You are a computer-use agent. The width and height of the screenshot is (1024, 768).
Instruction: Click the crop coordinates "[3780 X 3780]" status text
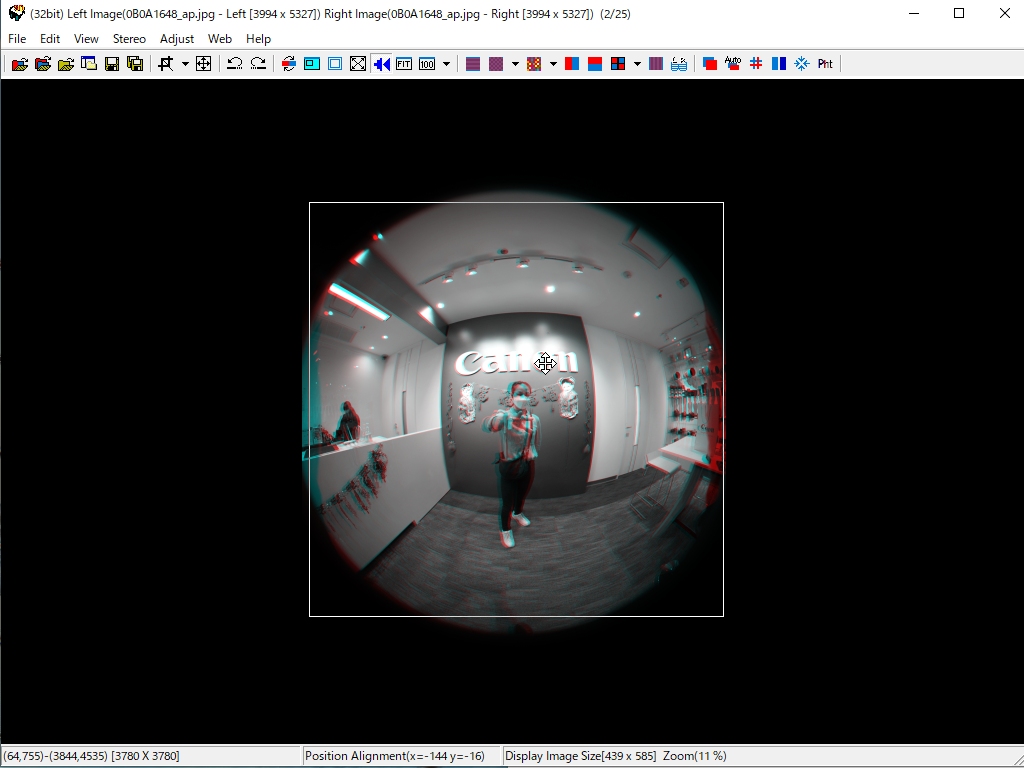click(x=146, y=756)
